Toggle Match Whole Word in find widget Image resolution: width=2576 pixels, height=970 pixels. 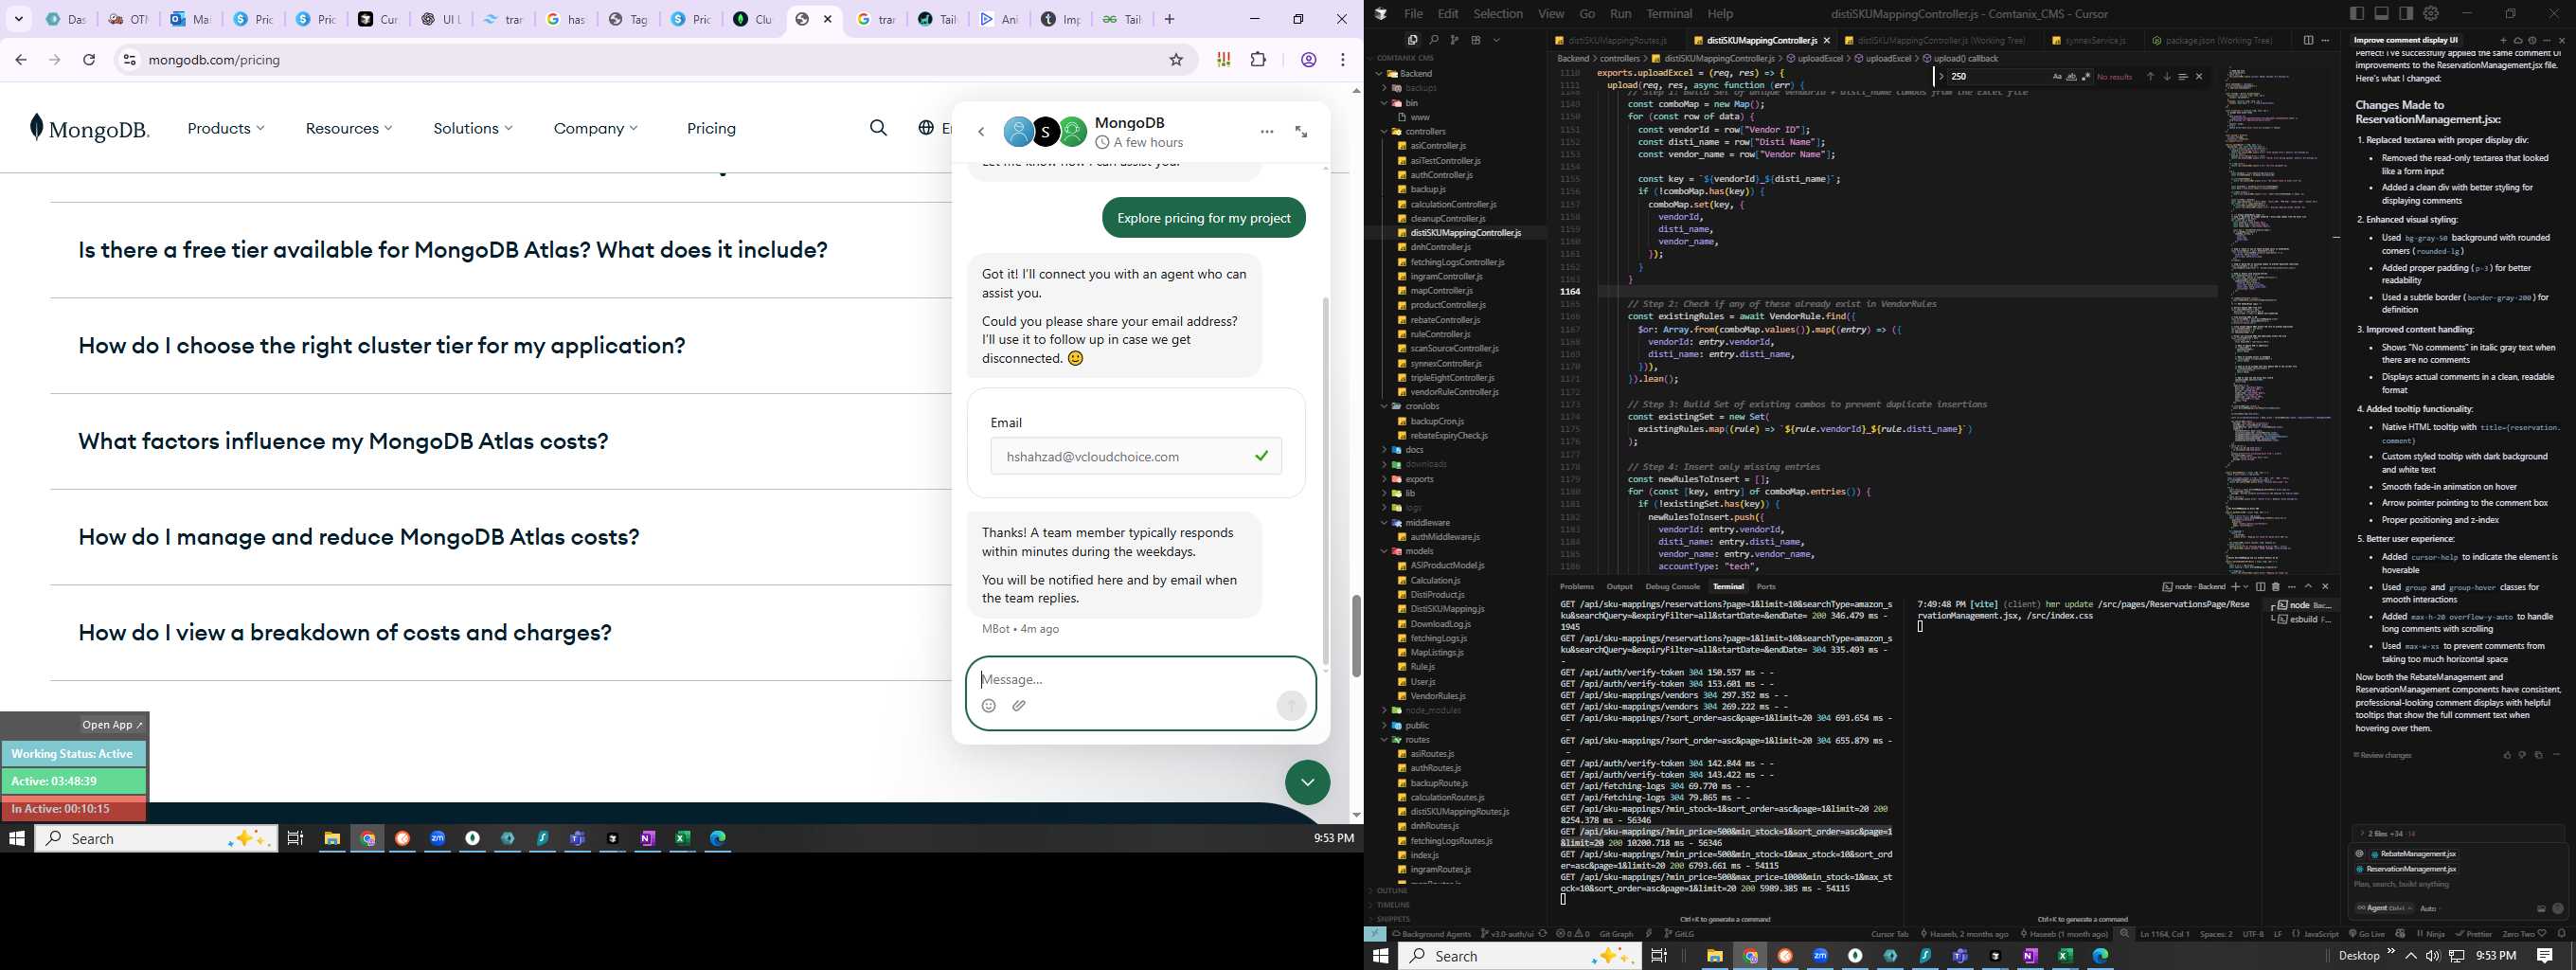click(x=2072, y=77)
